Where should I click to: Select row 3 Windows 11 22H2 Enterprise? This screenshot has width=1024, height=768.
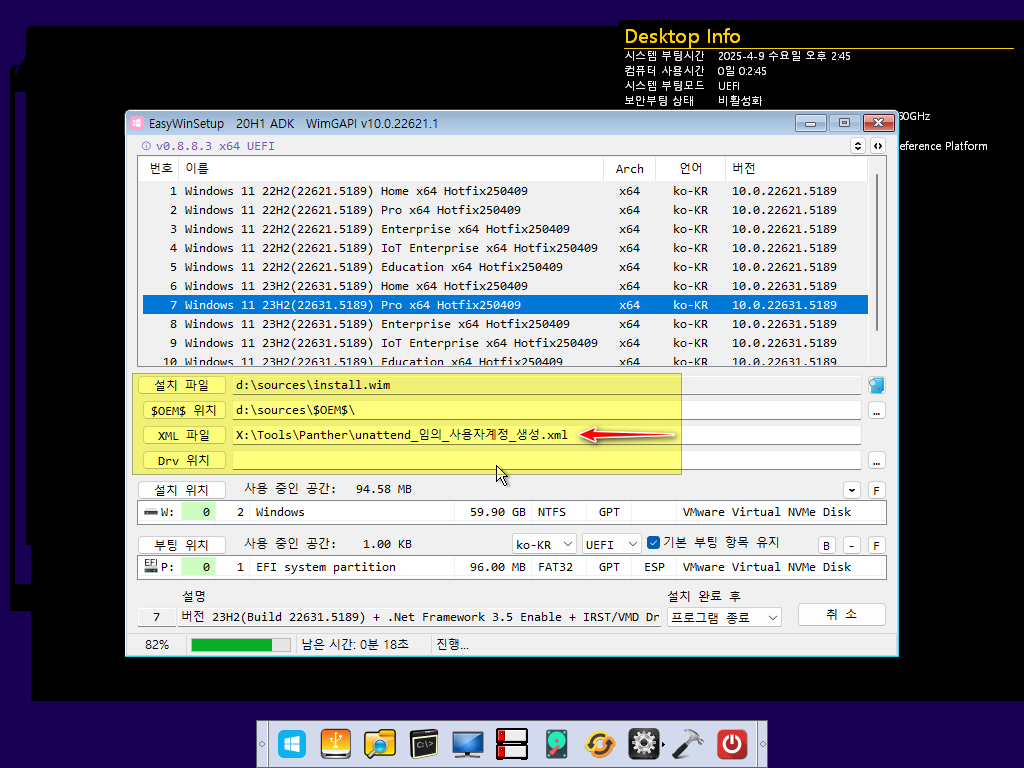(505, 229)
